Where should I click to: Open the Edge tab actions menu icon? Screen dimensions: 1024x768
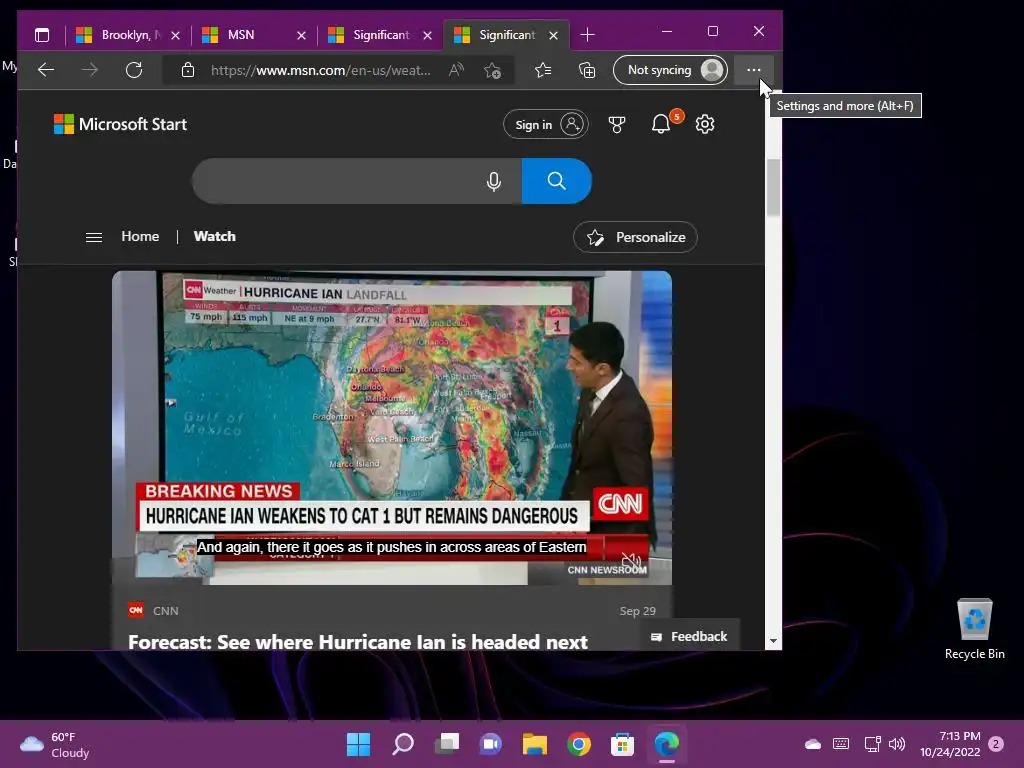(42, 35)
